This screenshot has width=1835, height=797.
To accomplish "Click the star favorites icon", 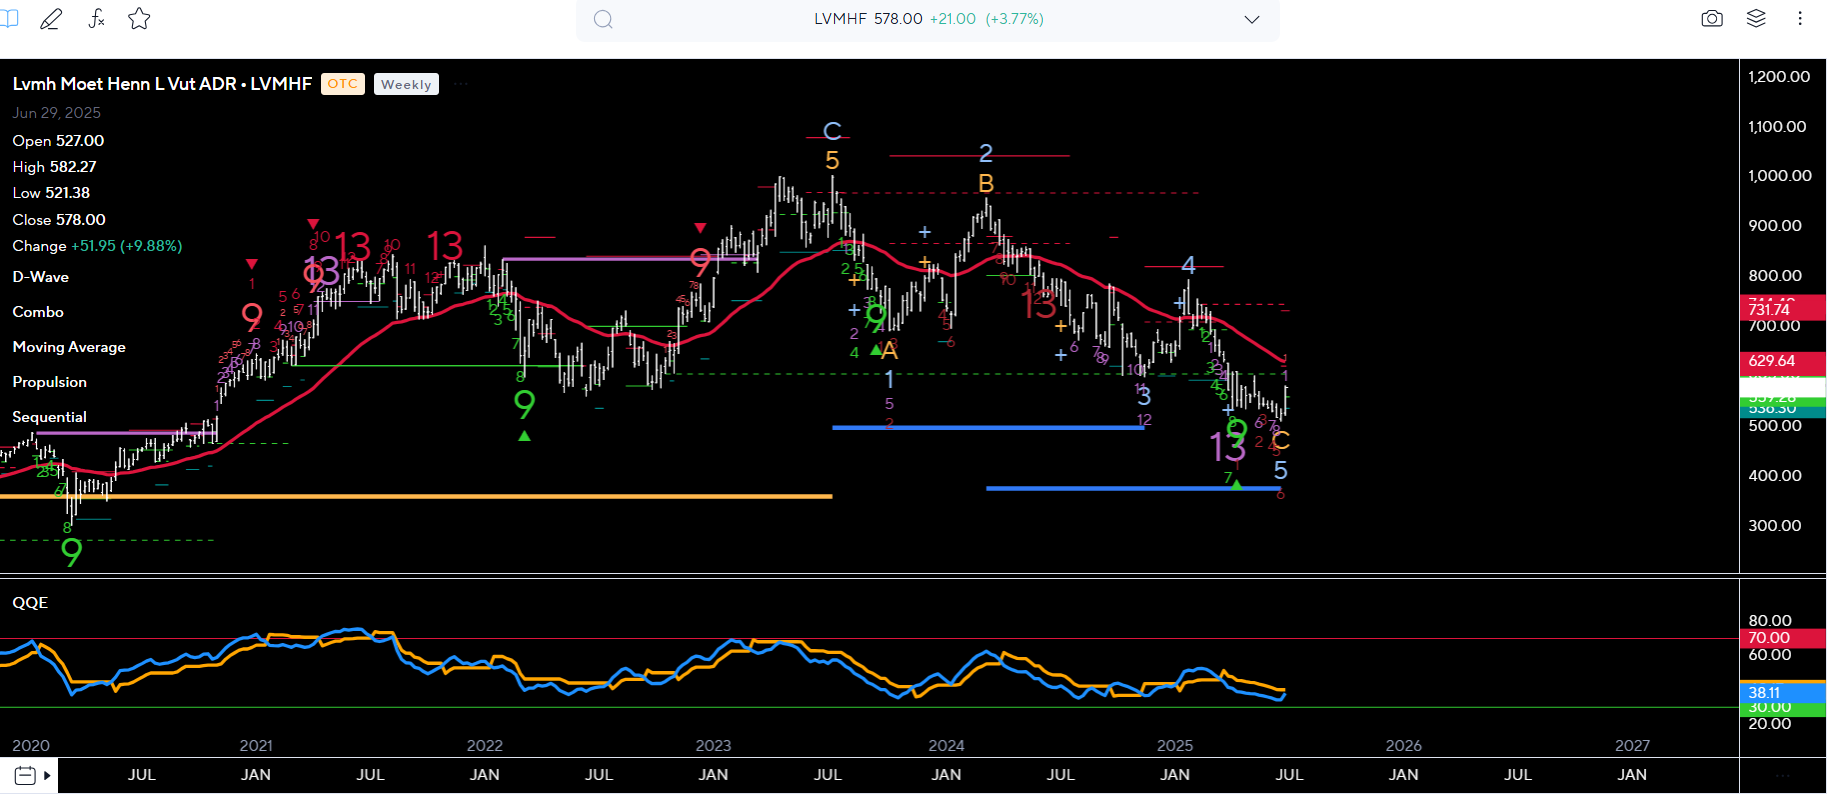I will 139,19.
